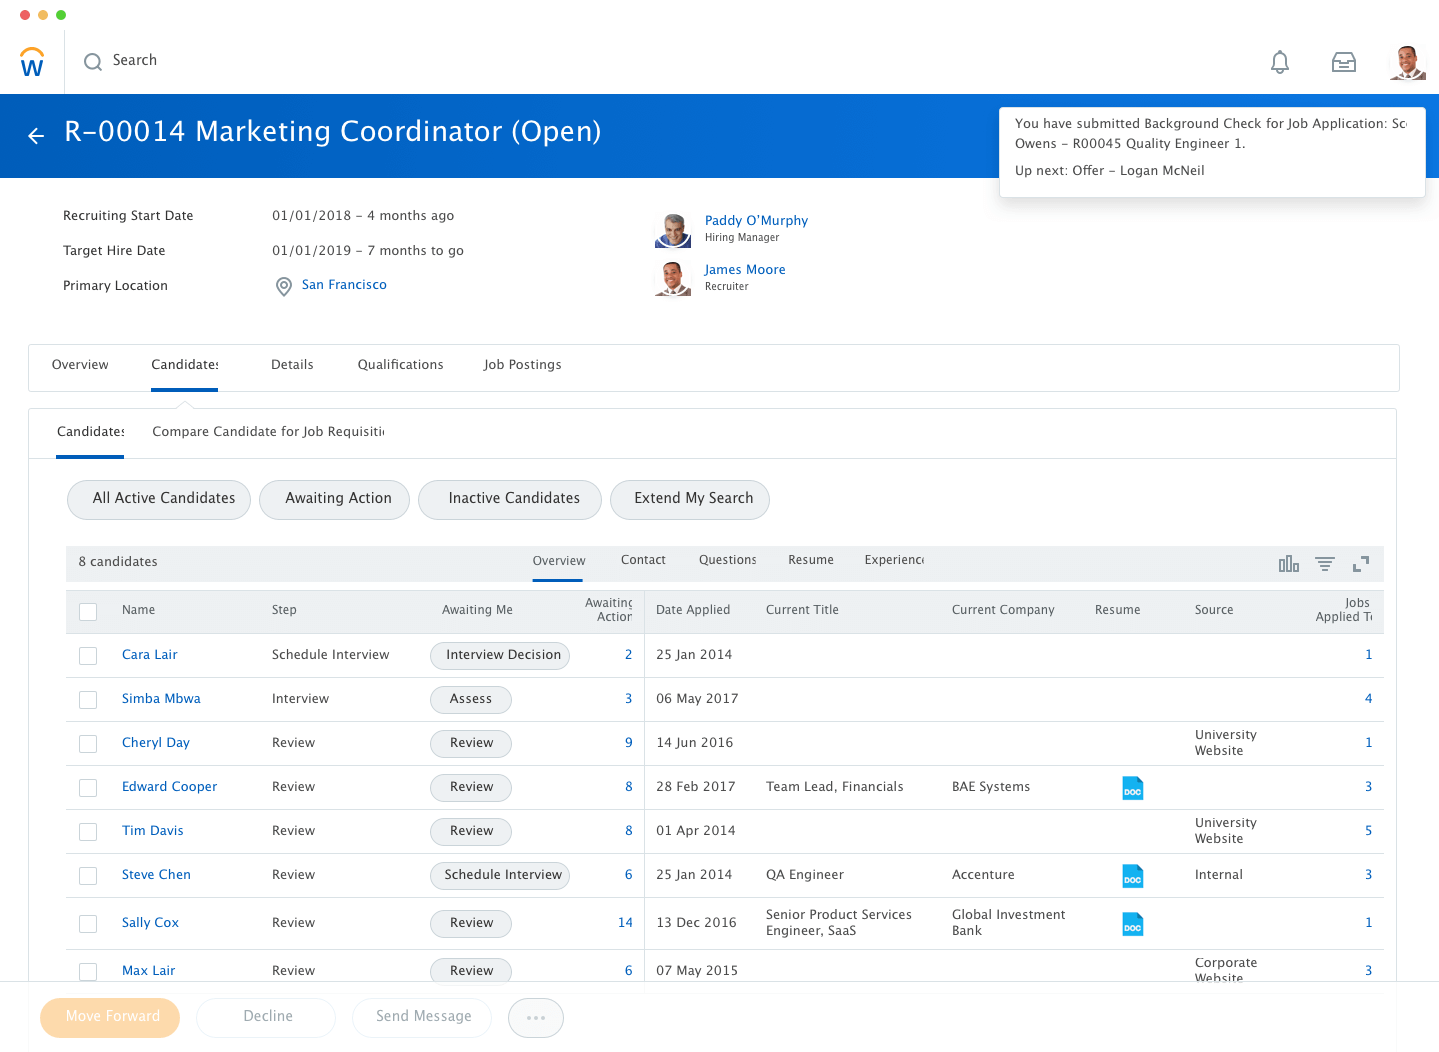Open James Moore recruiter link
Screen dimensions: 1439x1052
point(745,270)
